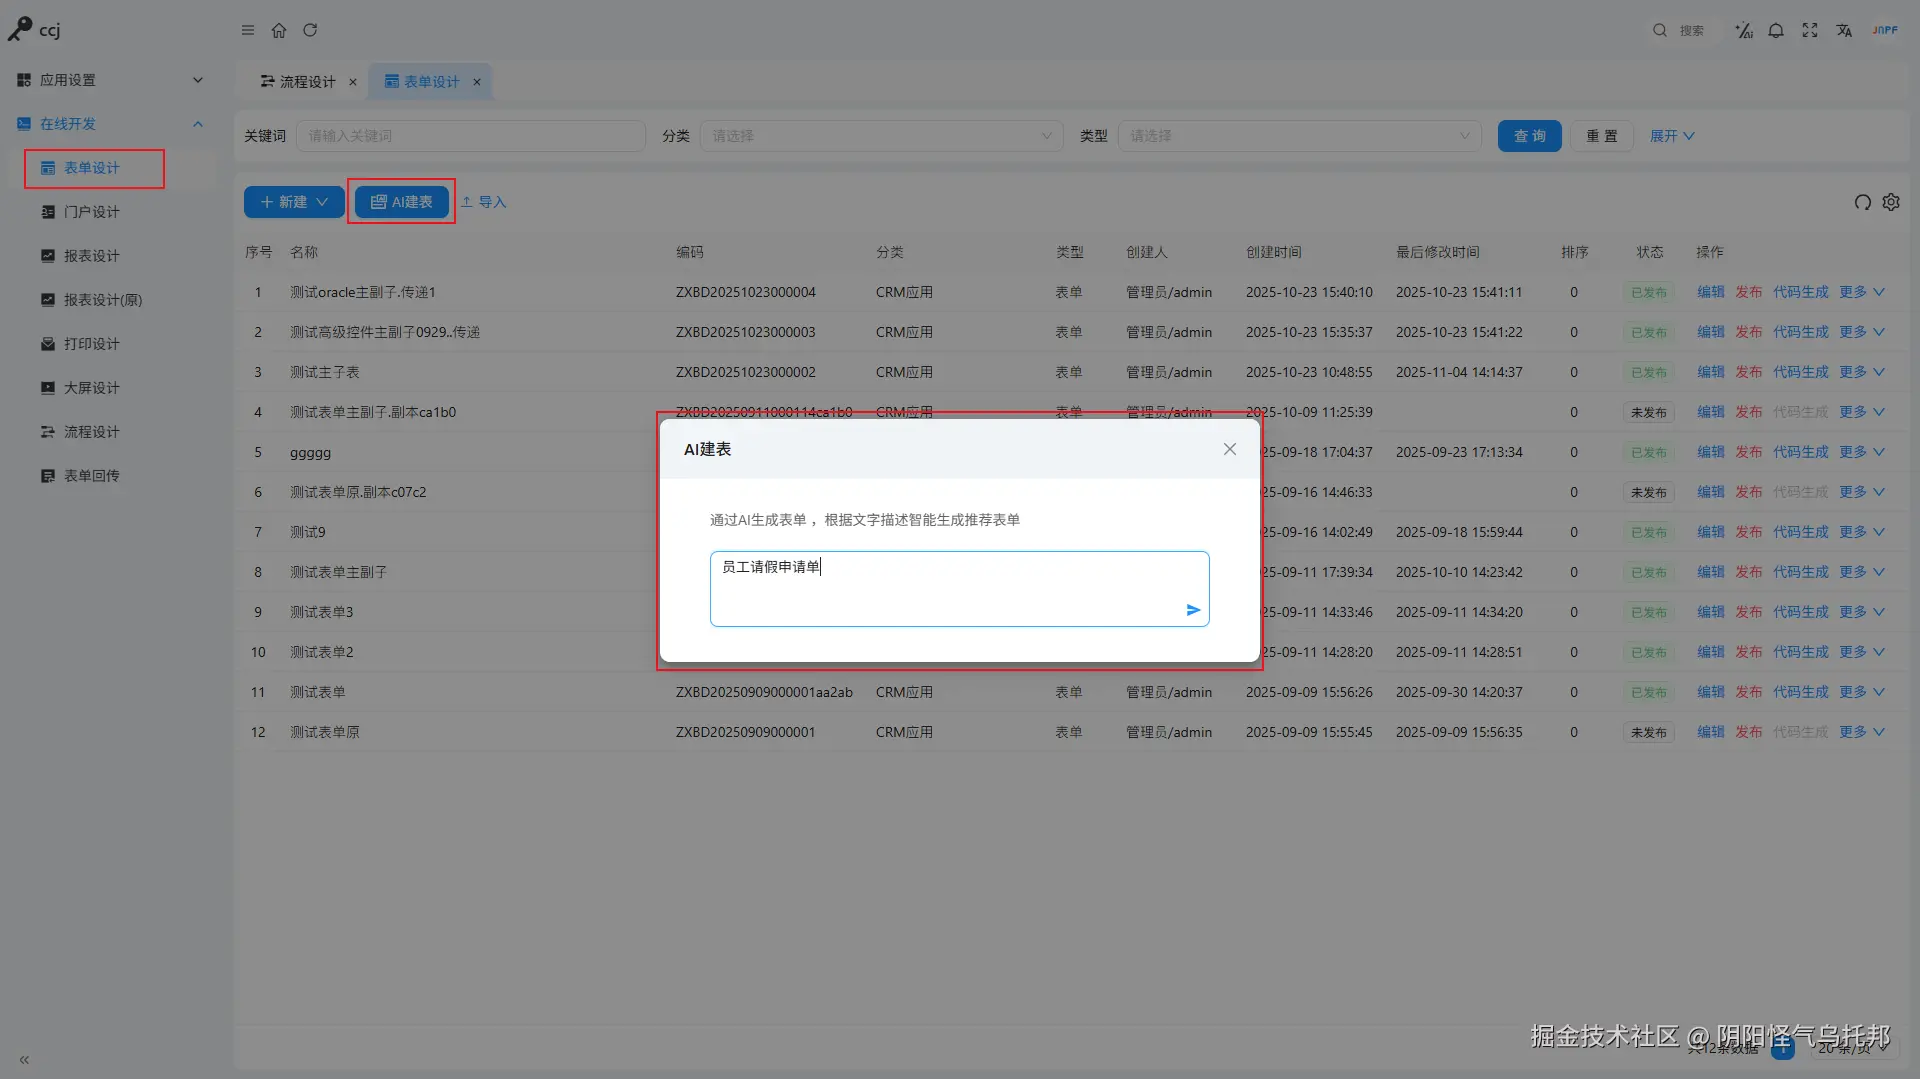Click the name cell 测试表单3
This screenshot has height=1079, width=1920.
(322, 612)
